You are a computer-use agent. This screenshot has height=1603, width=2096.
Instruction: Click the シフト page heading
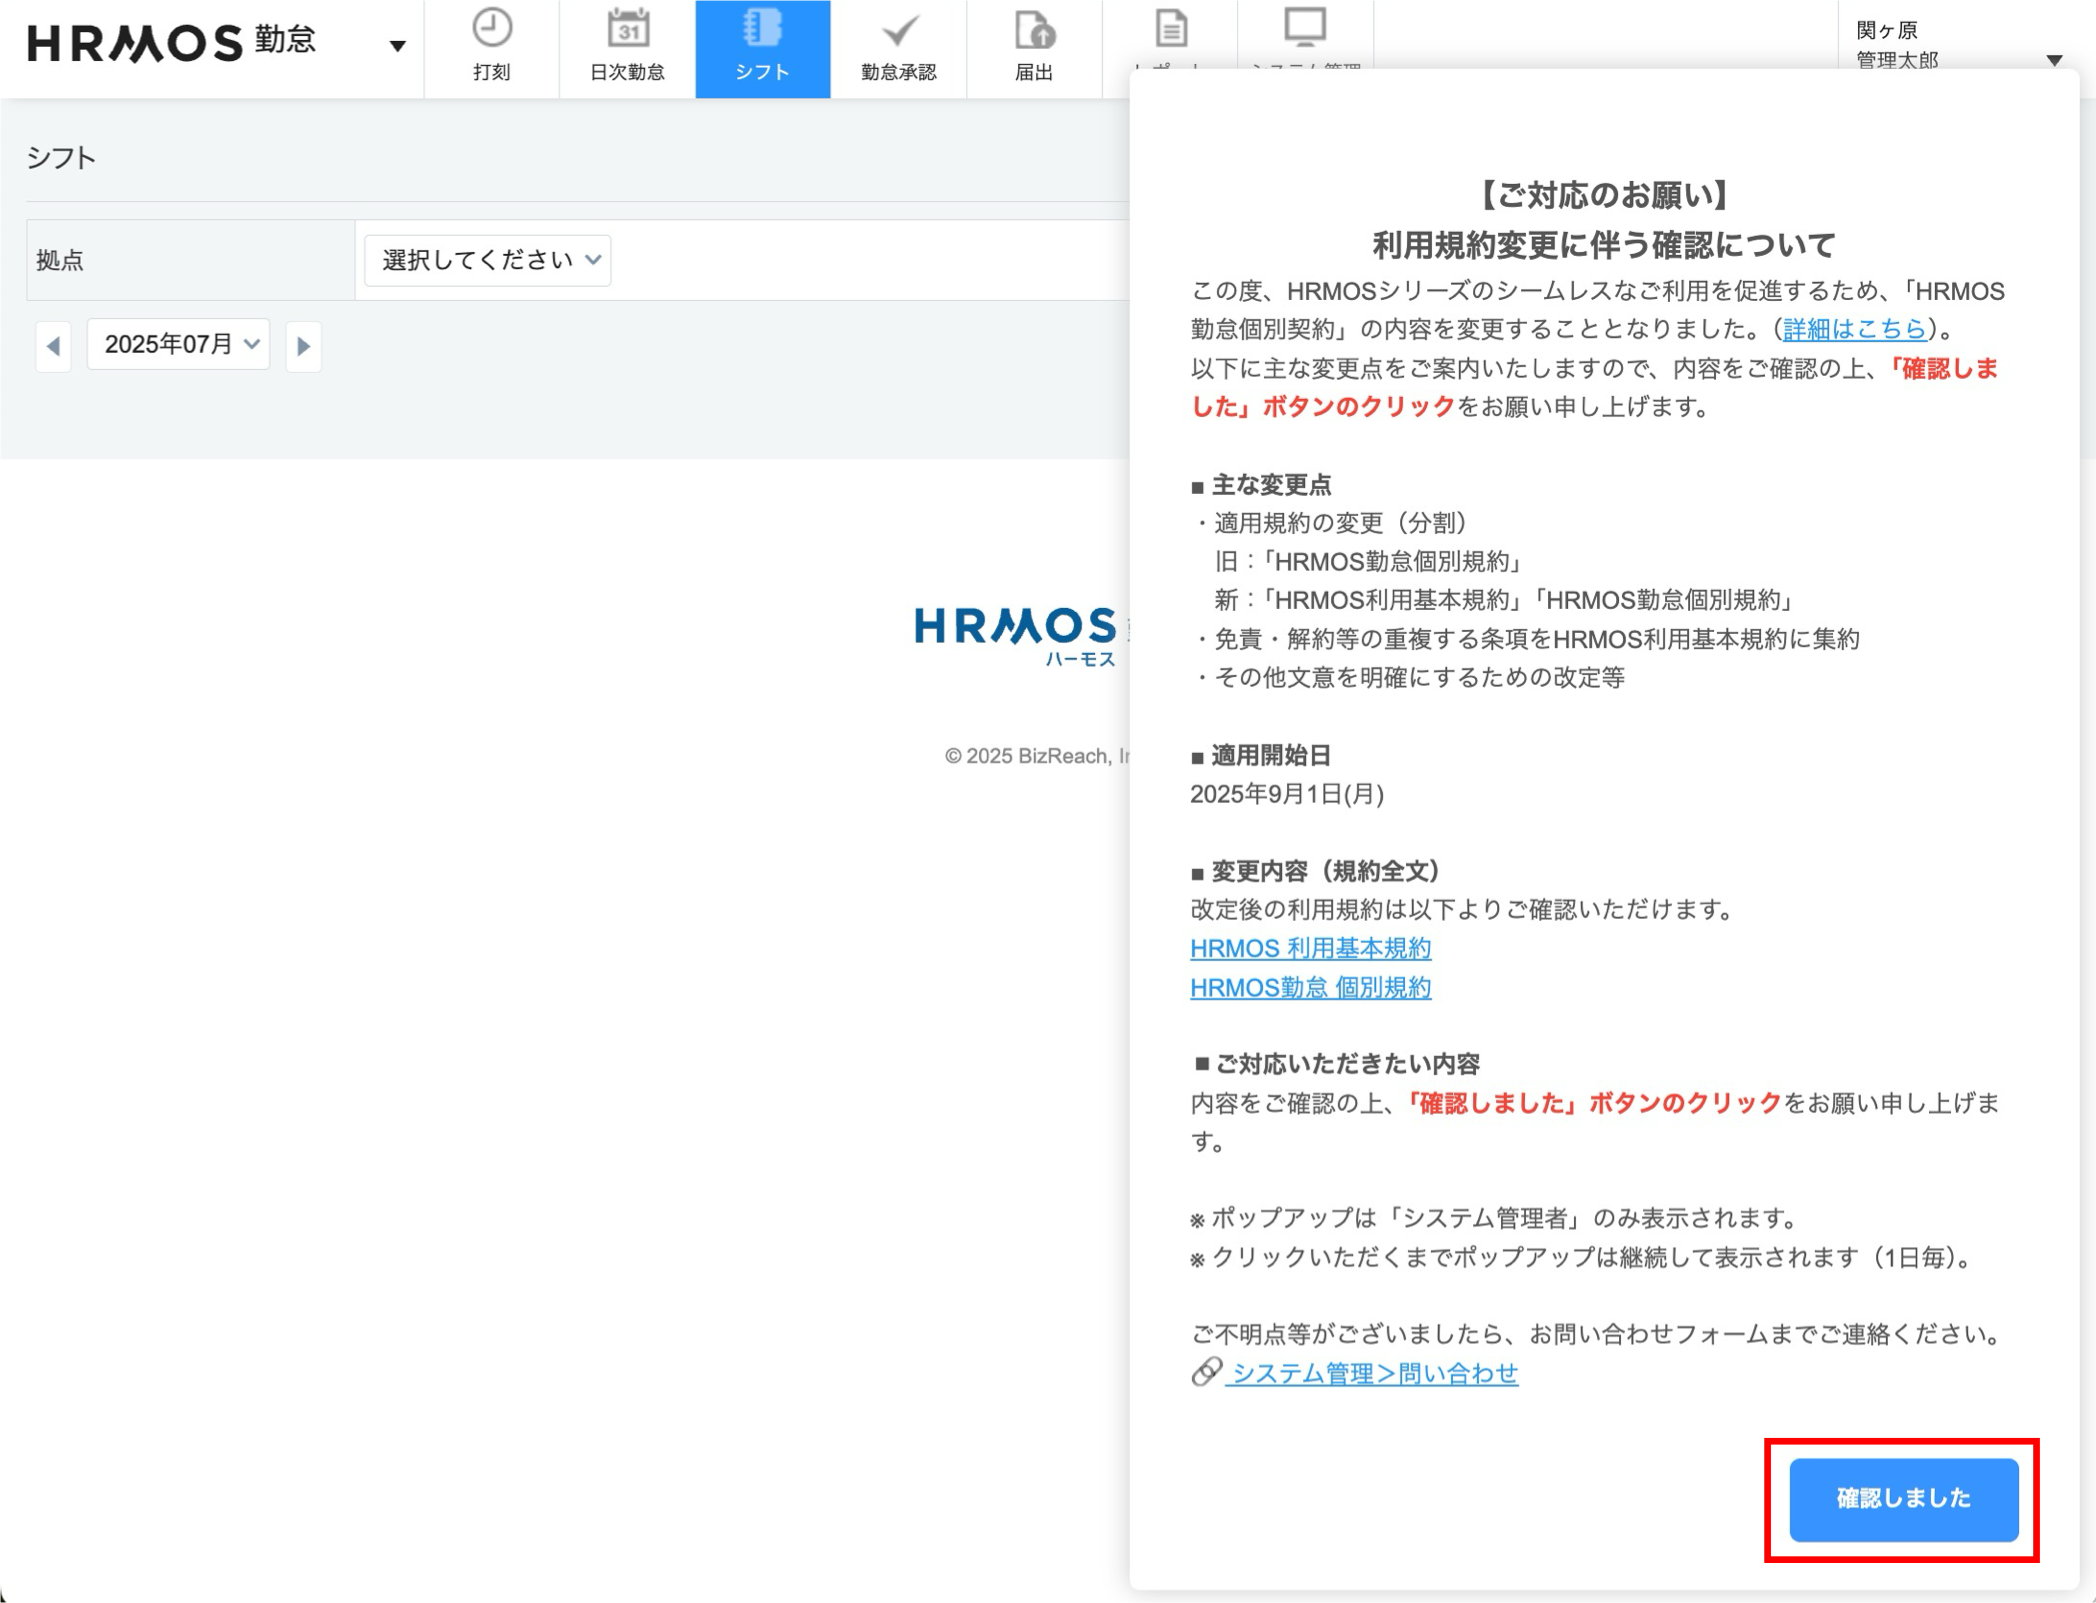pos(61,158)
